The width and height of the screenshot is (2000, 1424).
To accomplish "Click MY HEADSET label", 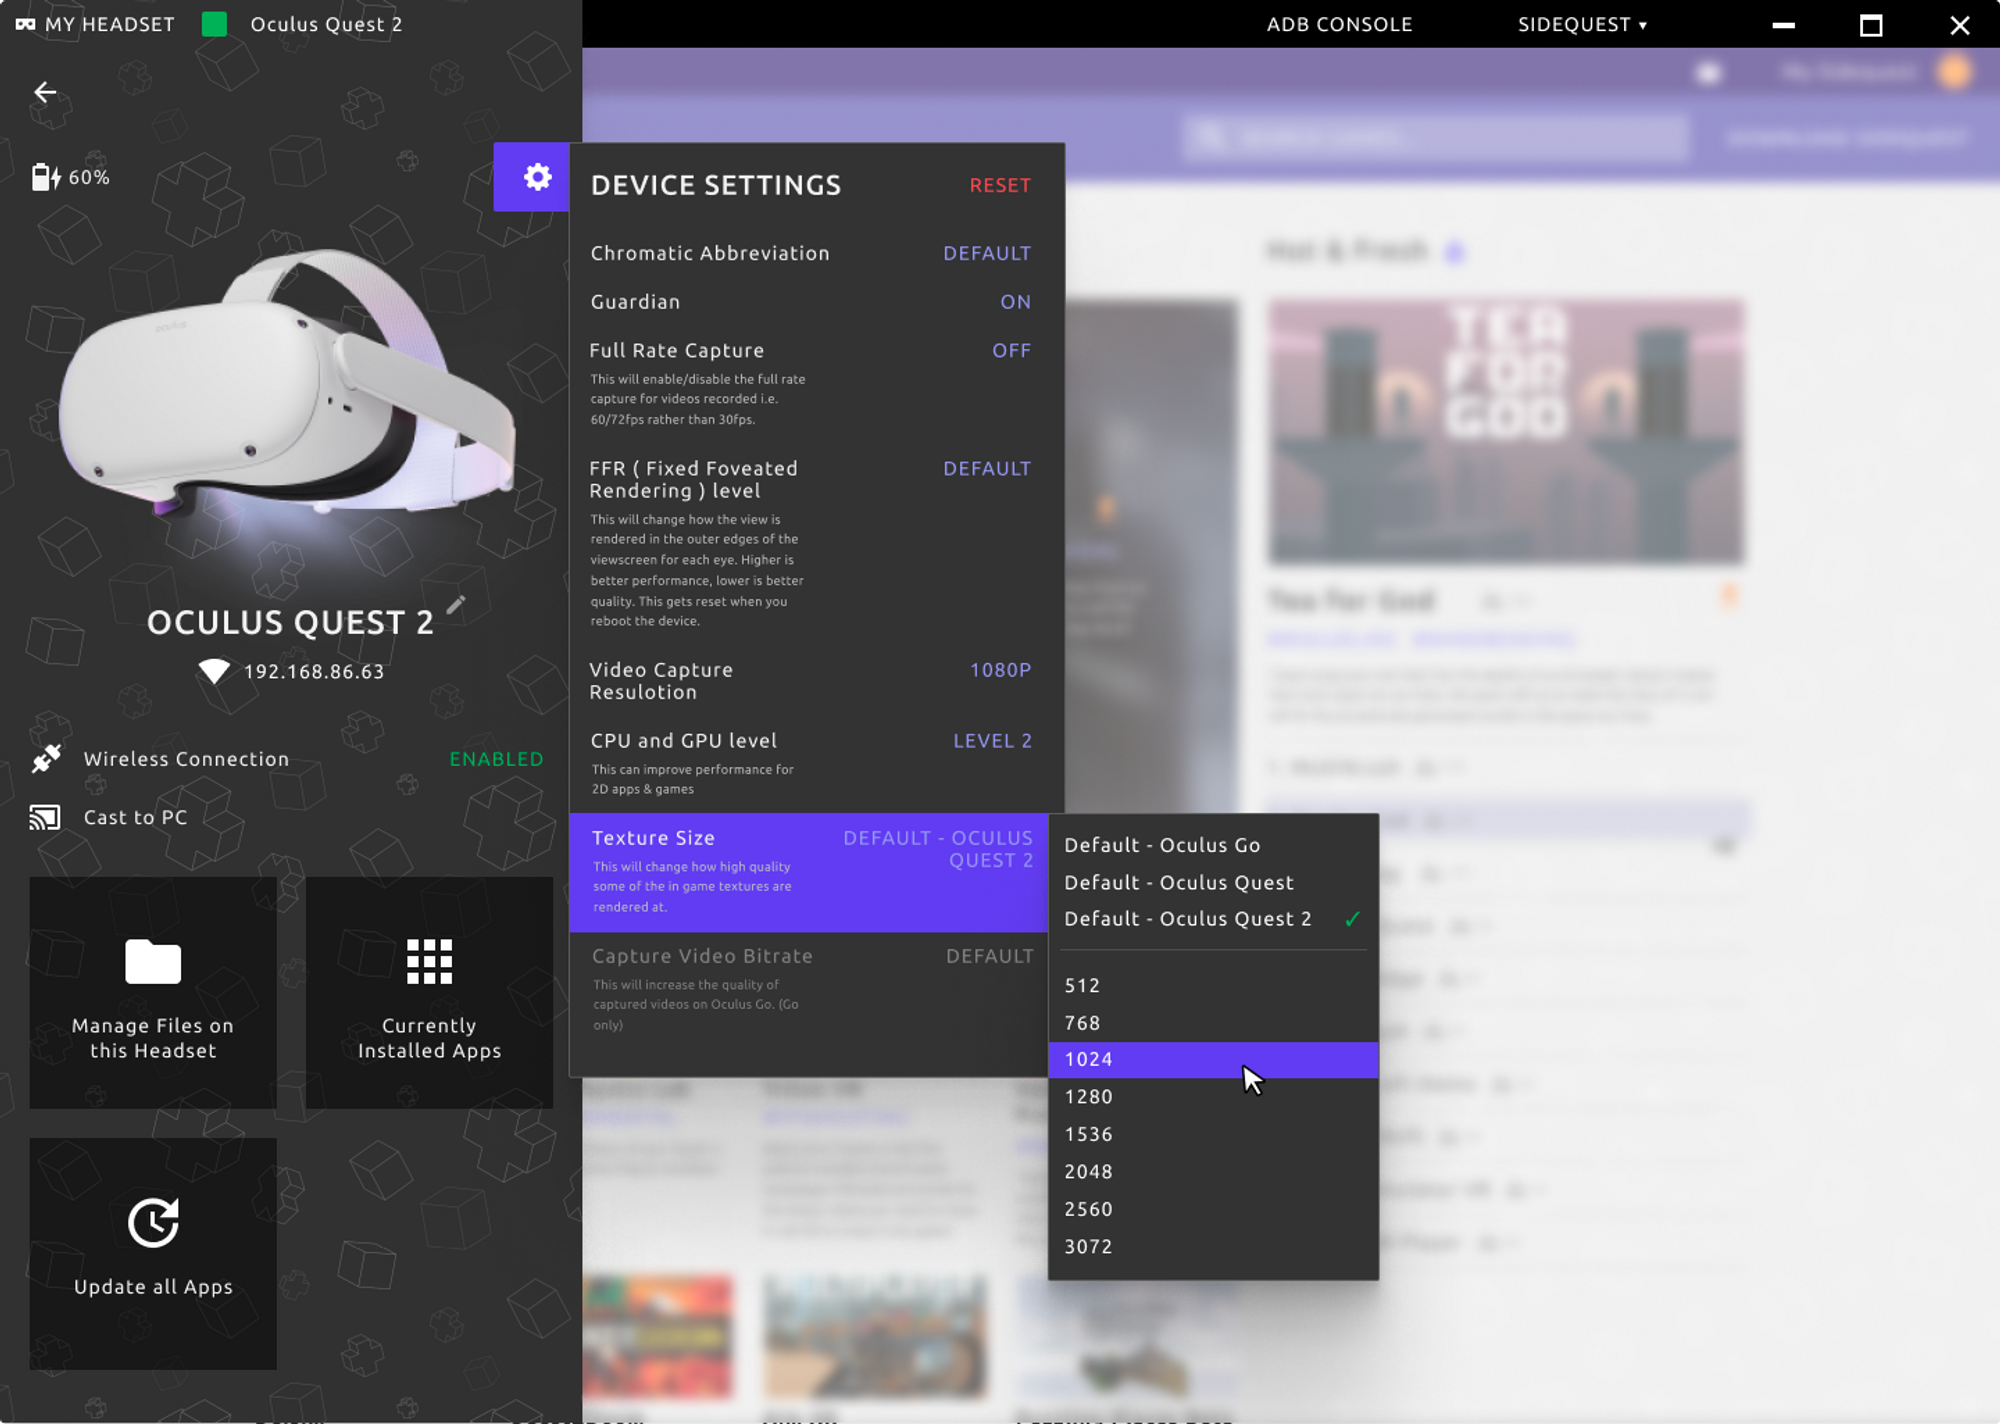I will click(x=110, y=24).
